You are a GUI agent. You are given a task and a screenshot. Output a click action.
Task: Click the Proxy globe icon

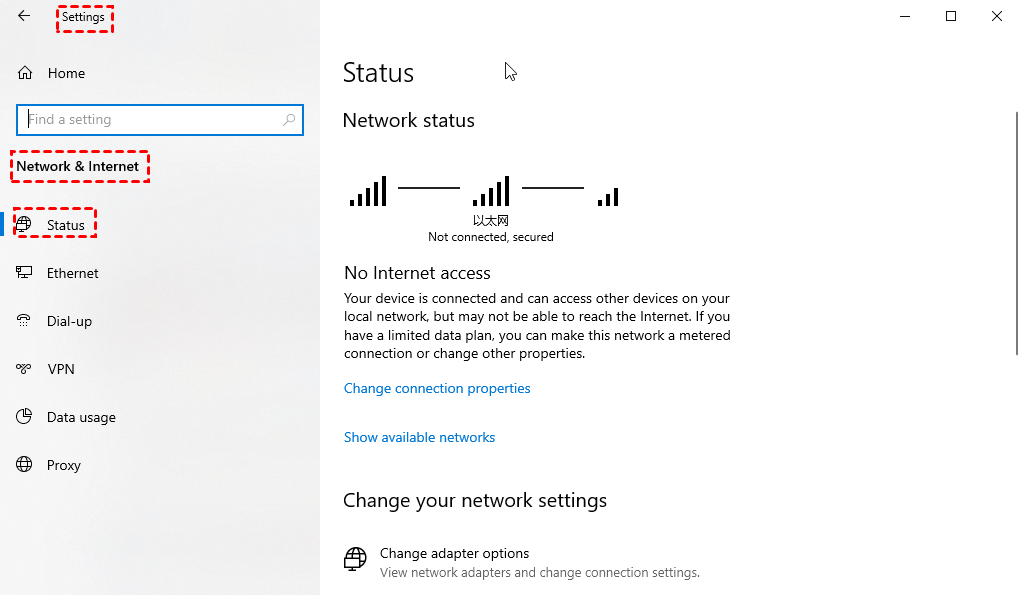[24, 464]
